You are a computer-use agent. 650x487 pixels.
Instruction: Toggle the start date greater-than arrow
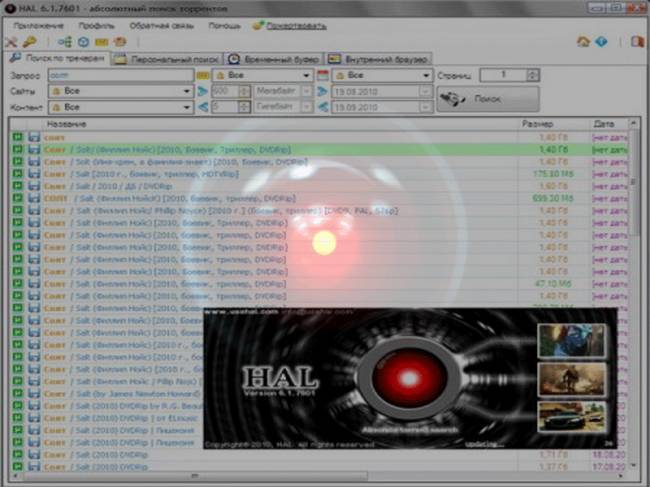pos(323,91)
